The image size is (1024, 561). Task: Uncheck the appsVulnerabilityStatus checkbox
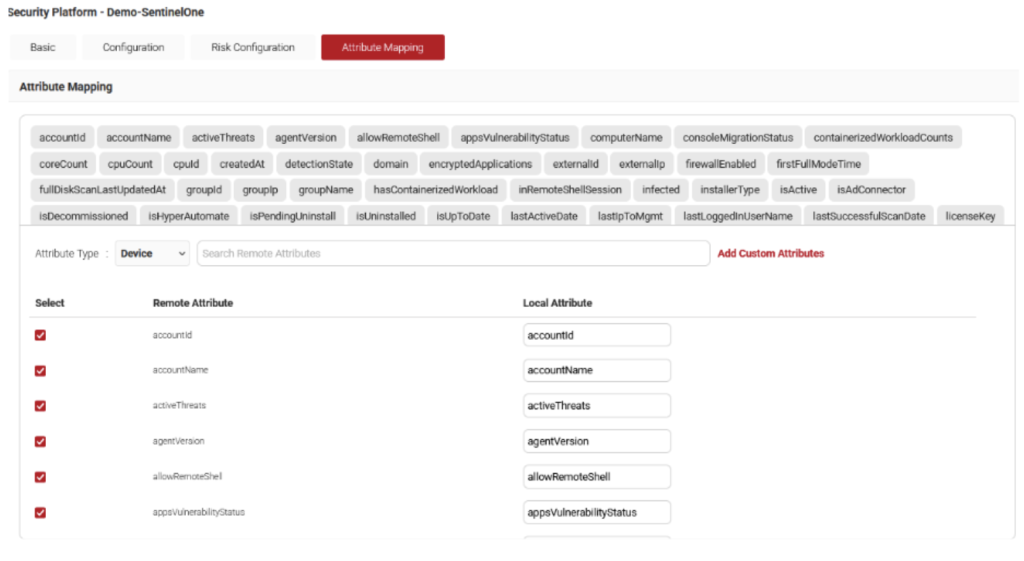coord(40,513)
